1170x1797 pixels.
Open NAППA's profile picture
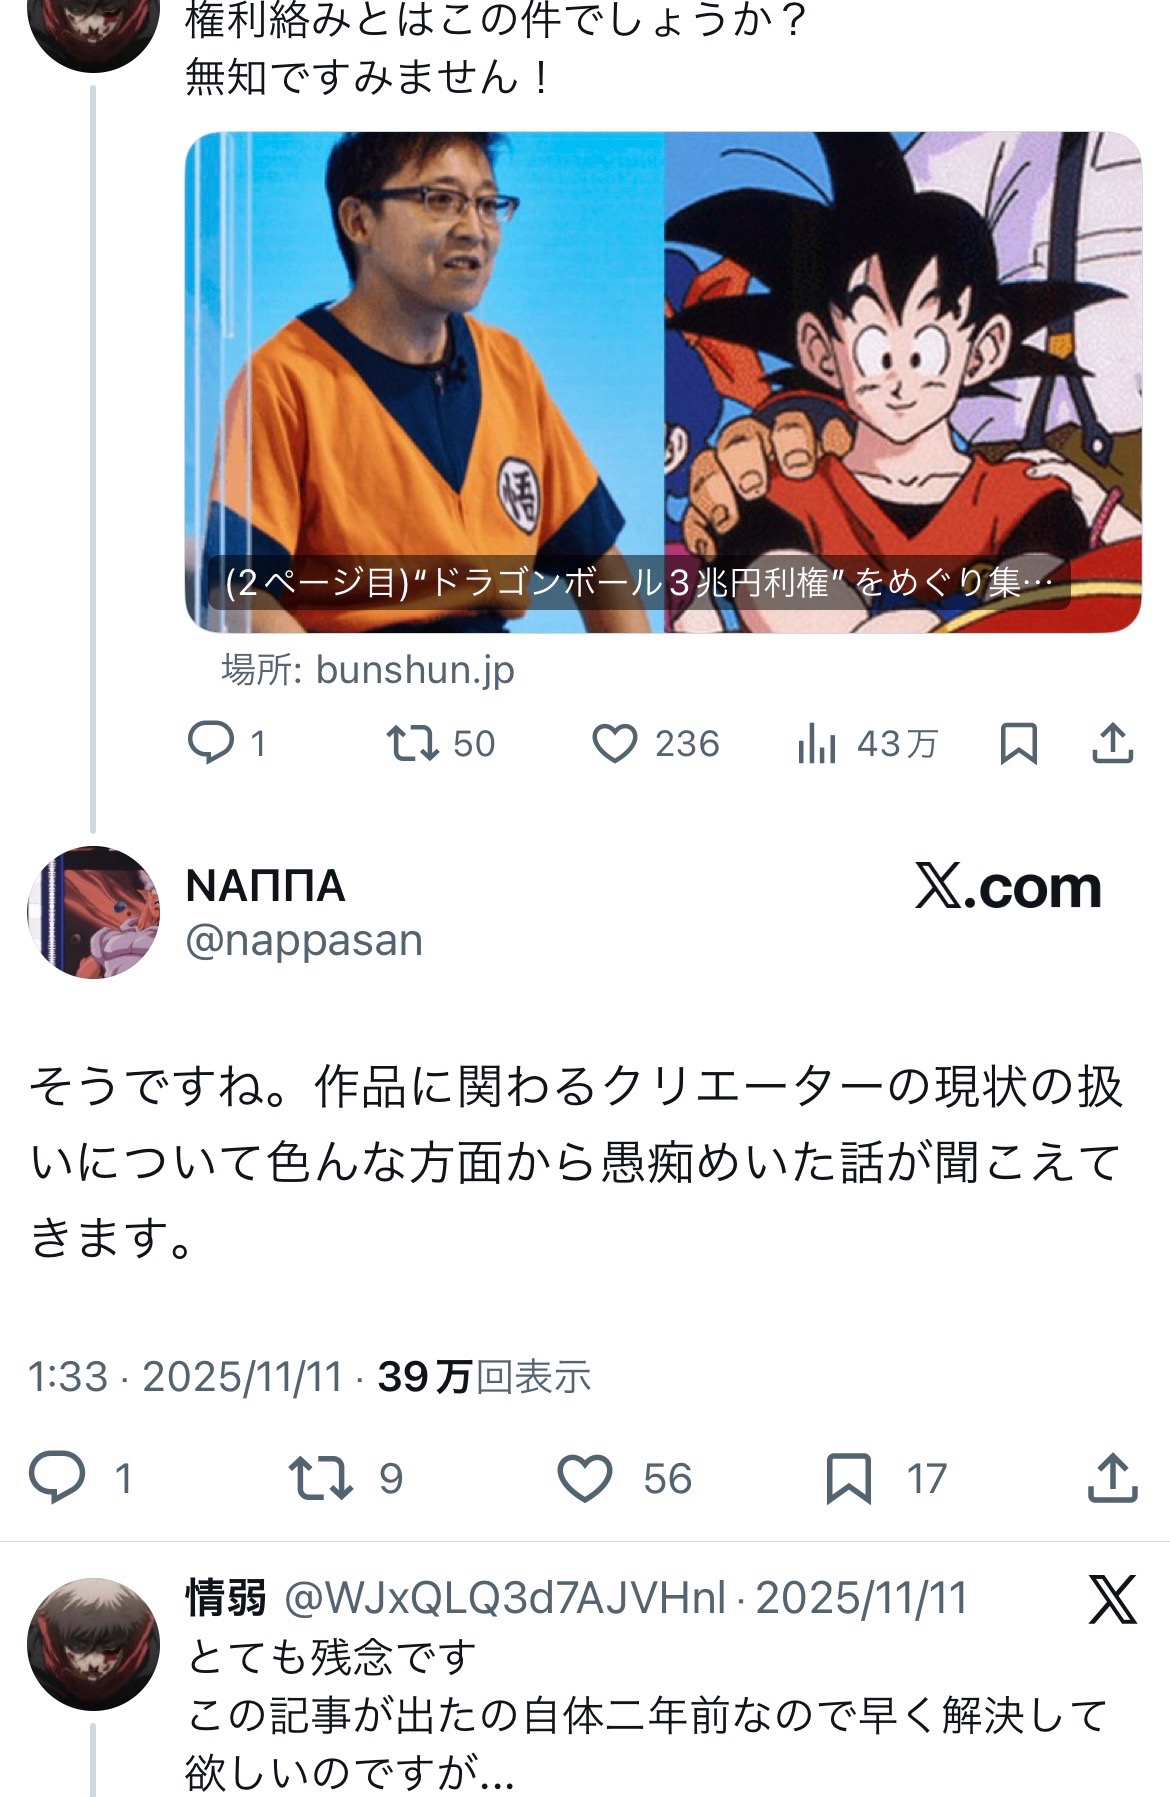pyautogui.click(x=93, y=912)
